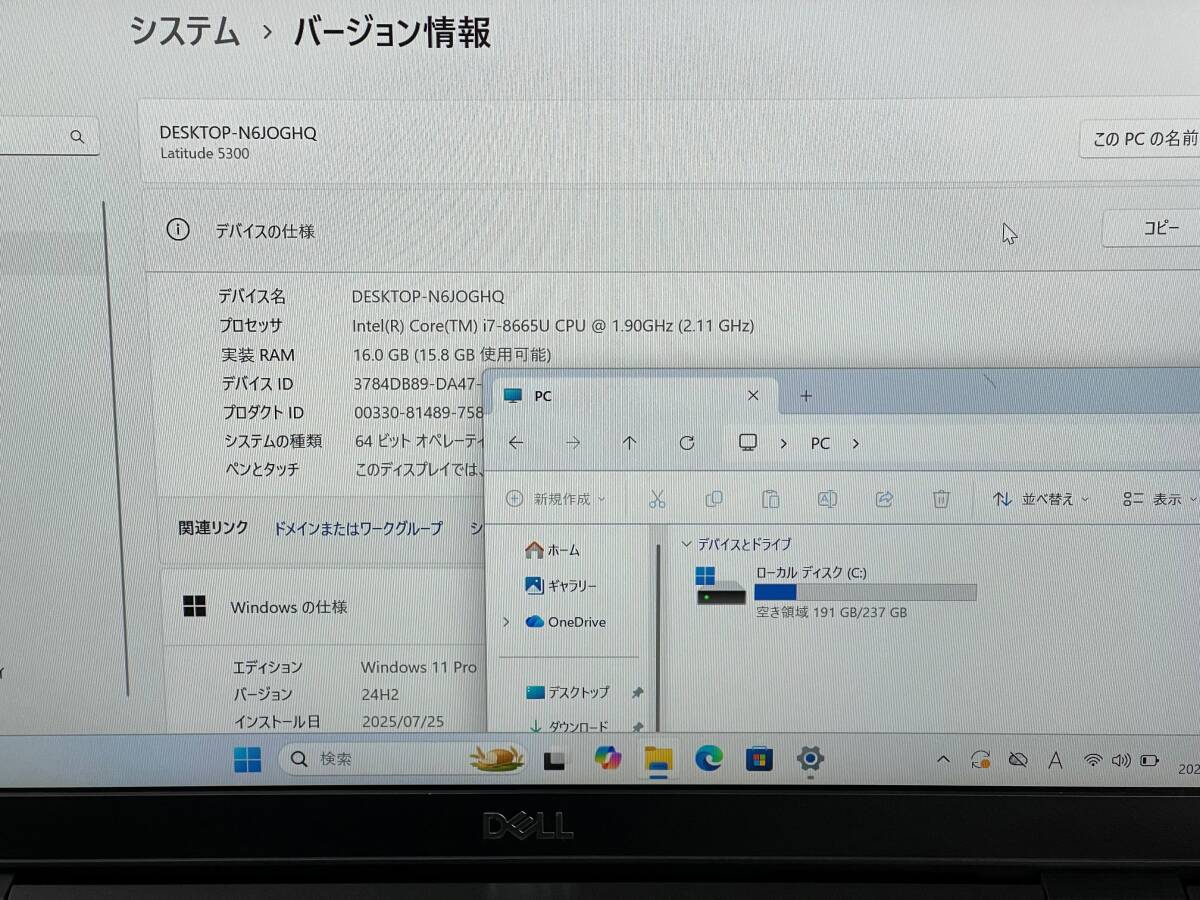Image resolution: width=1200 pixels, height=900 pixels.
Task: Click the Paste icon in Explorer toolbar
Action: [770, 498]
